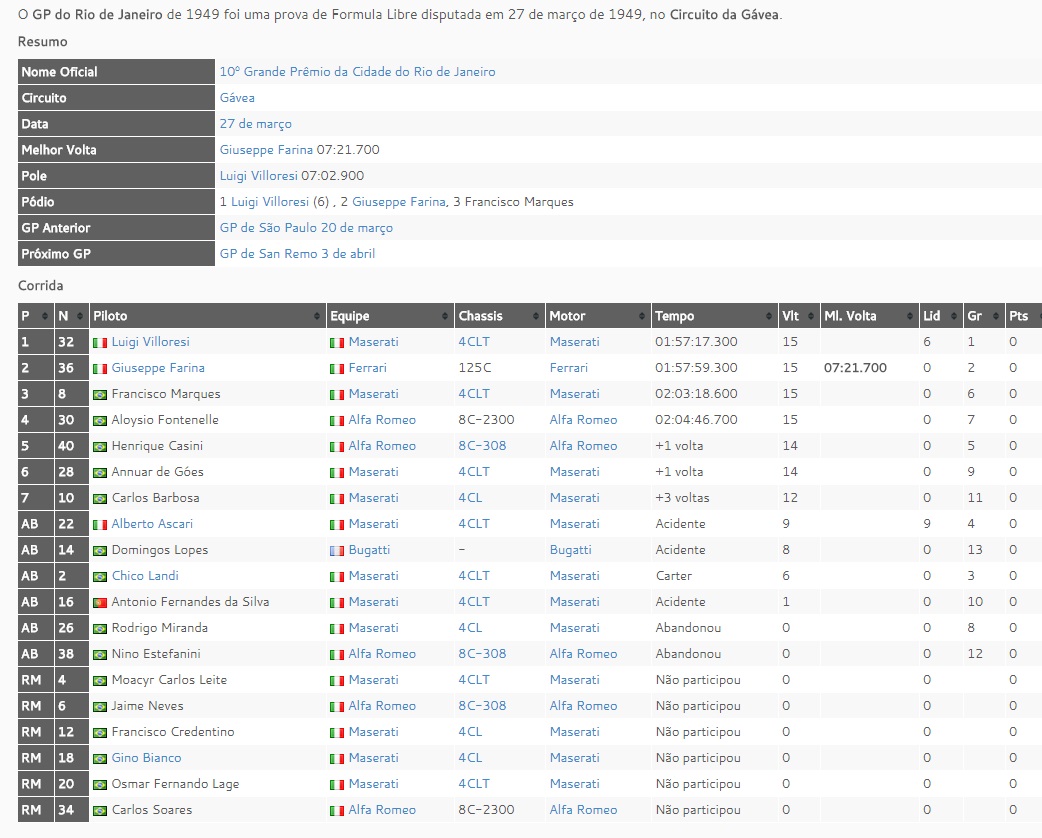Go to GP de São Paulo 20 de março

coord(306,227)
